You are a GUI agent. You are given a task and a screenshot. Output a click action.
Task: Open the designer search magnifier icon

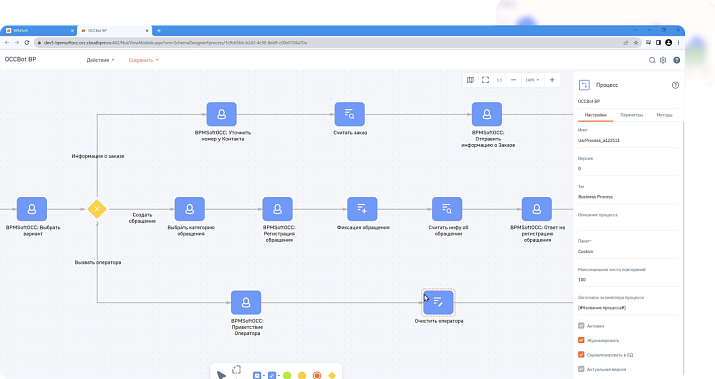(x=652, y=60)
